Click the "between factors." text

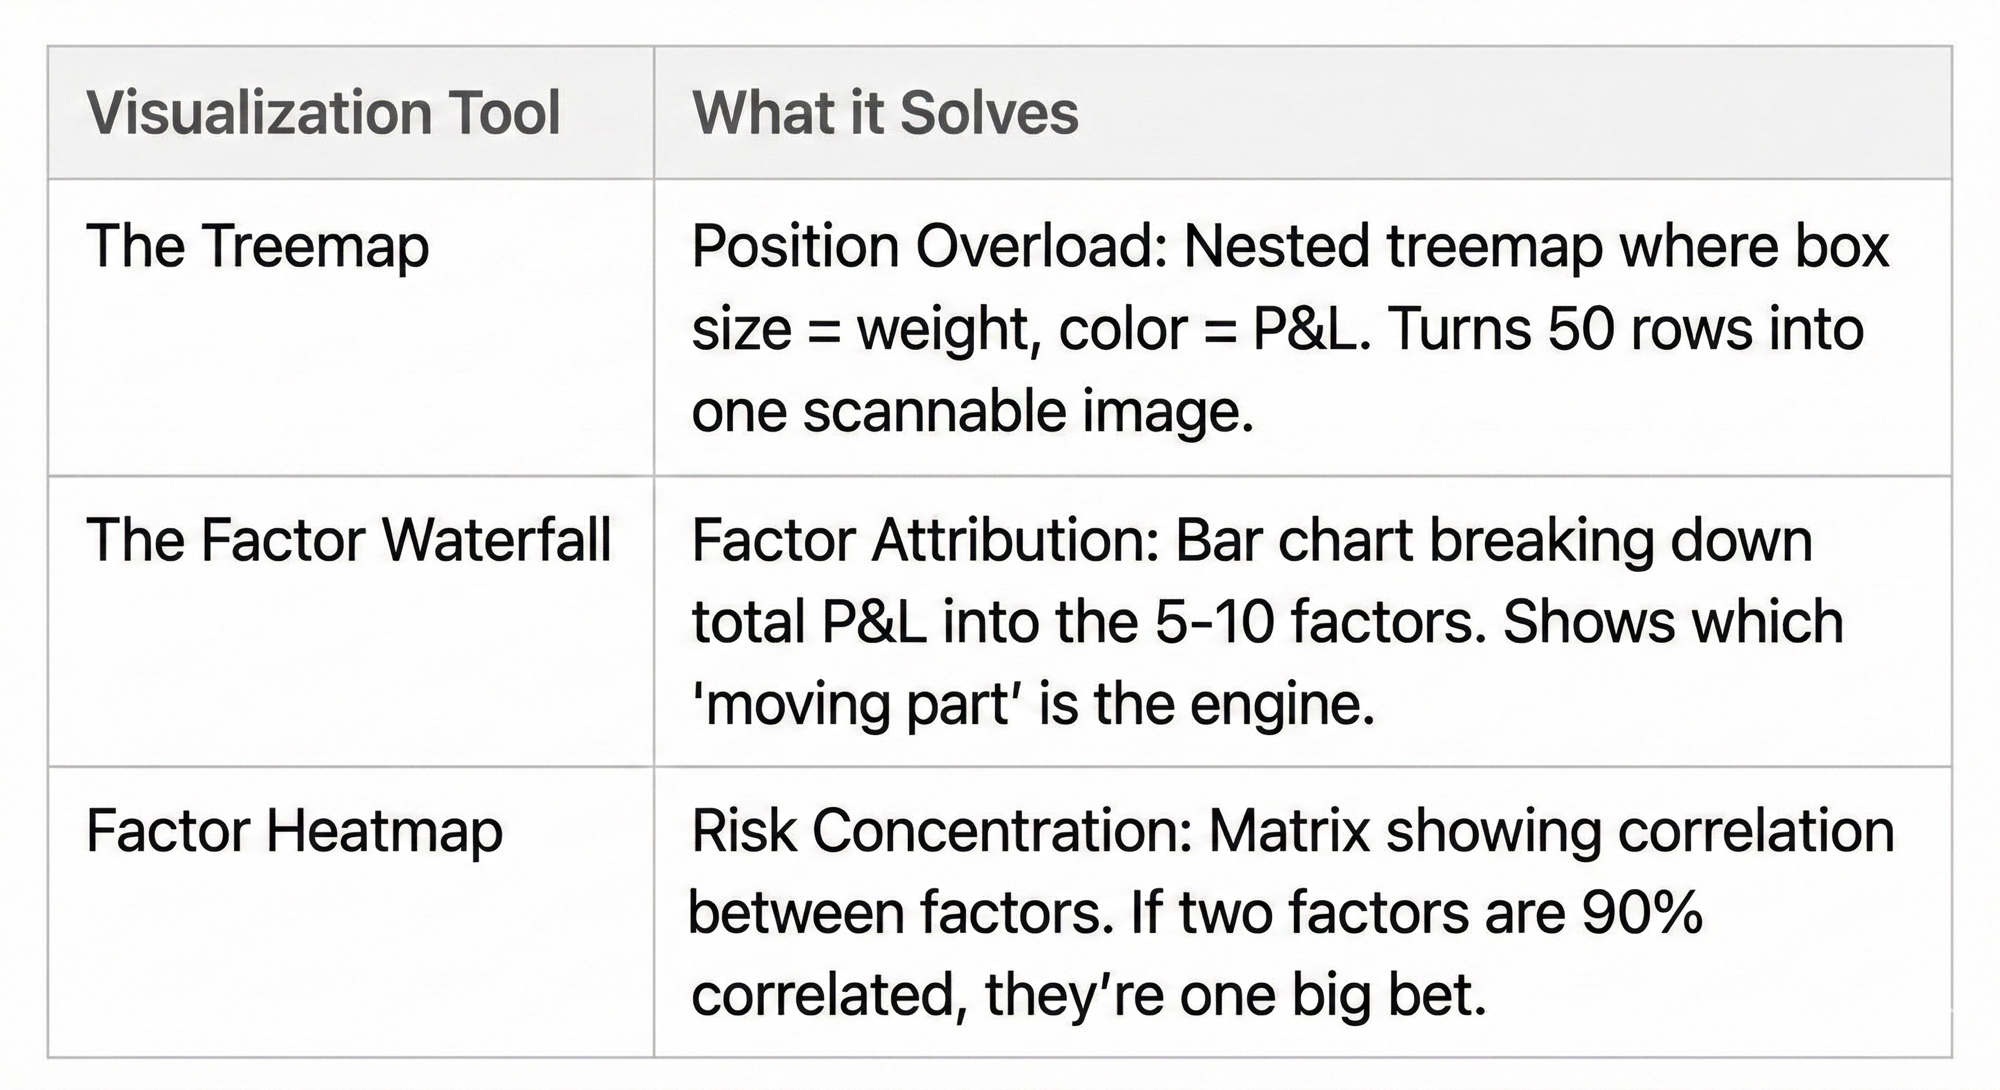[901, 913]
